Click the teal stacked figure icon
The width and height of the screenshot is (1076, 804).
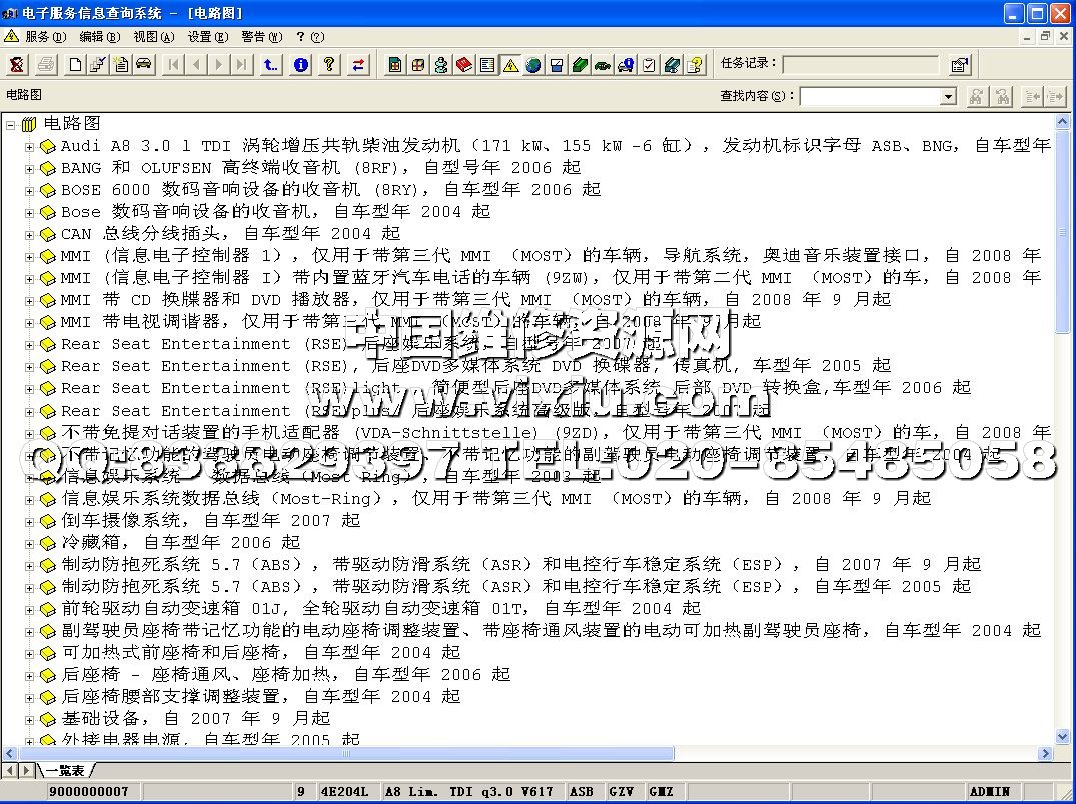coord(441,65)
